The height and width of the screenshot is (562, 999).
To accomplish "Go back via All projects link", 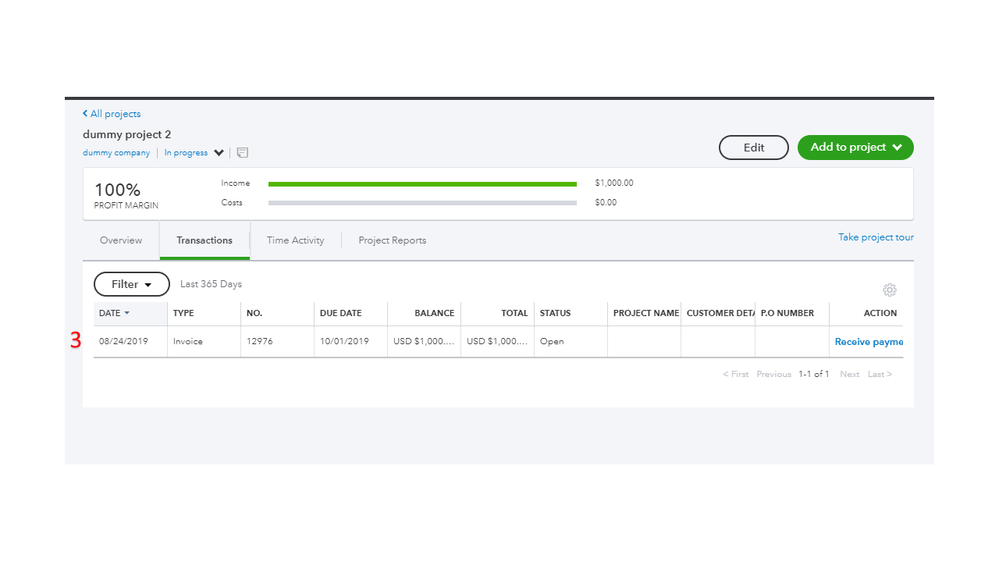I will click(x=111, y=113).
